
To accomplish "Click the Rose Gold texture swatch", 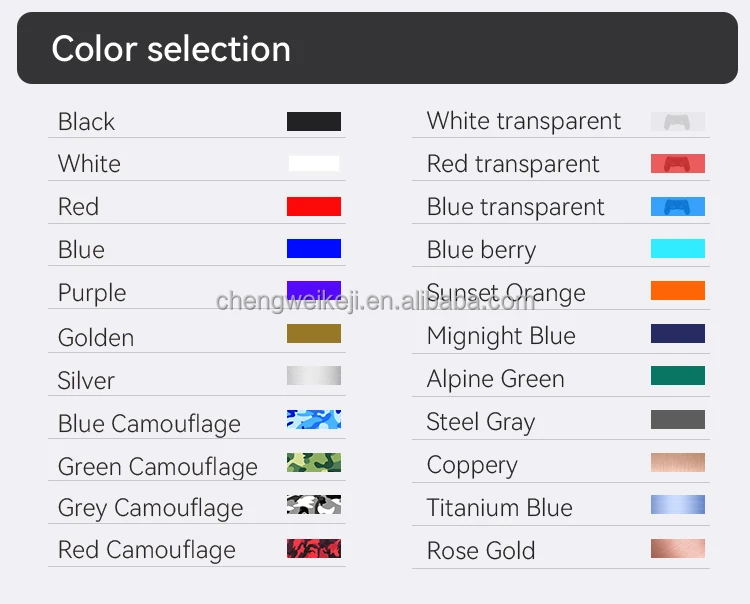I will click(x=677, y=548).
